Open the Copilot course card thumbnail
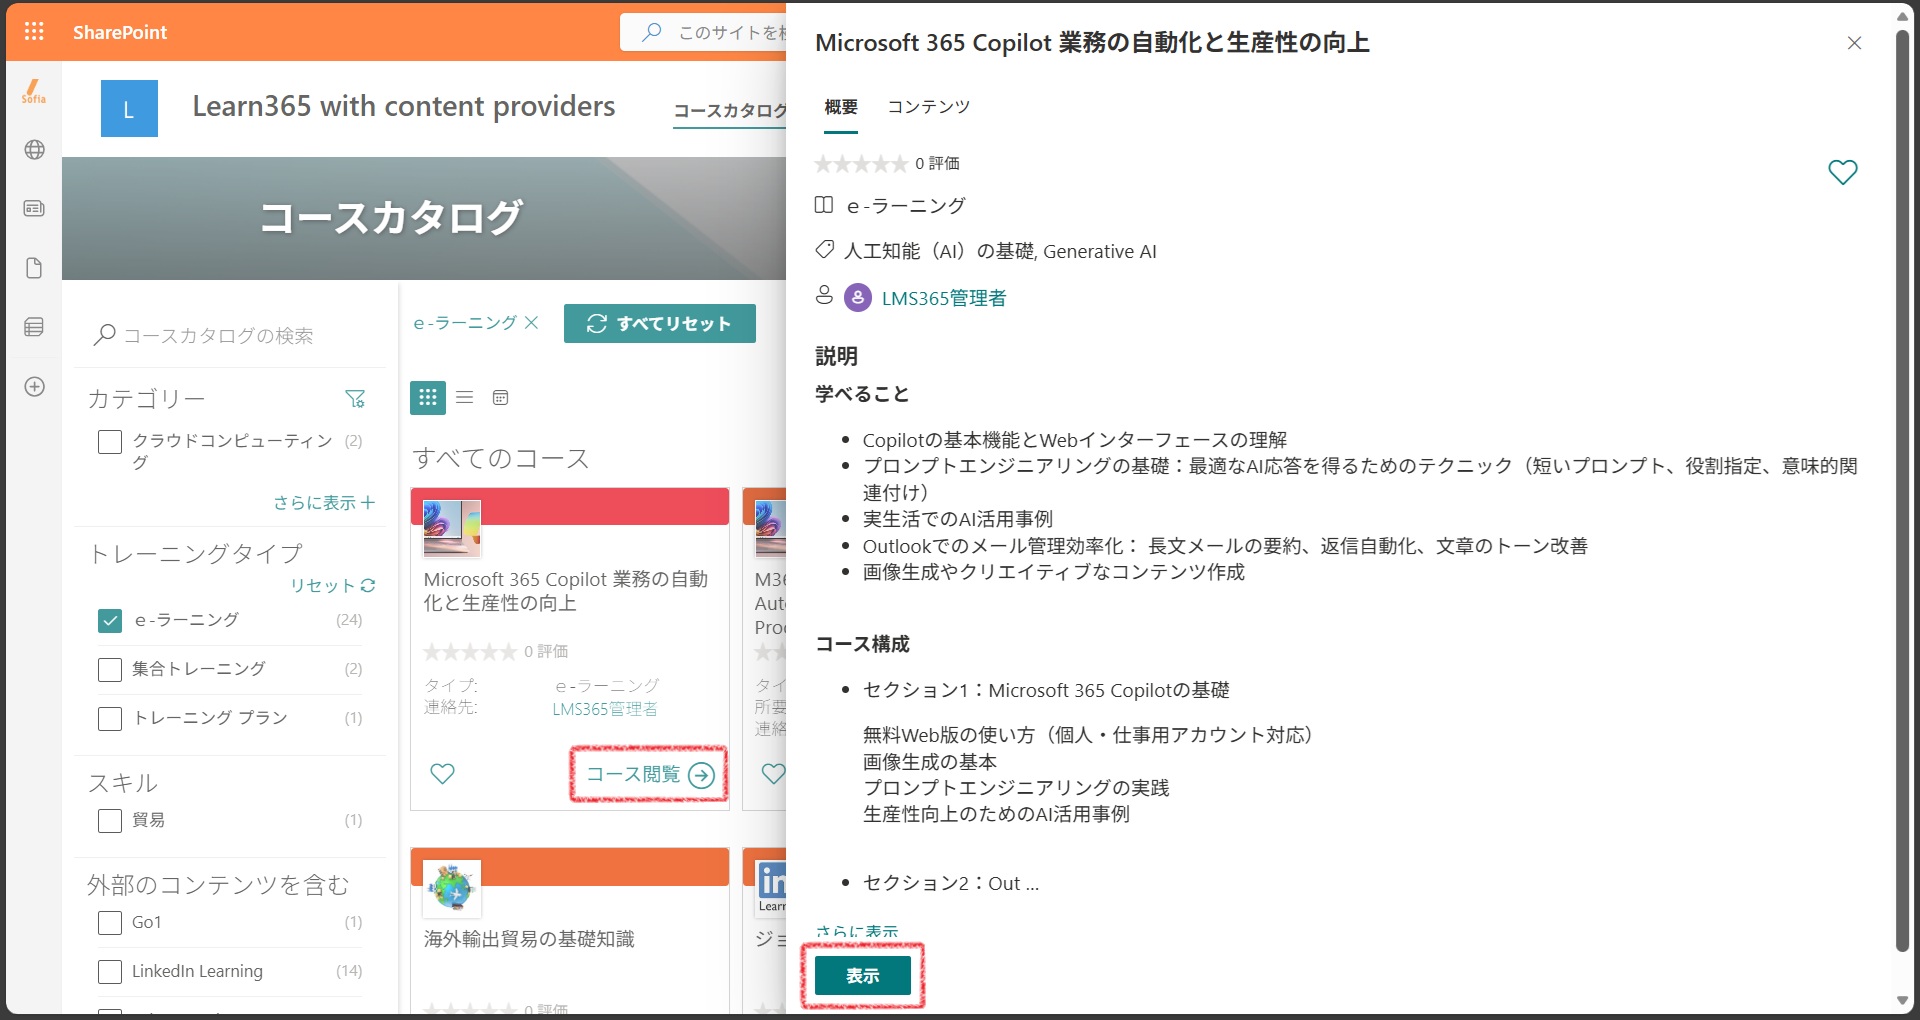 [x=452, y=528]
